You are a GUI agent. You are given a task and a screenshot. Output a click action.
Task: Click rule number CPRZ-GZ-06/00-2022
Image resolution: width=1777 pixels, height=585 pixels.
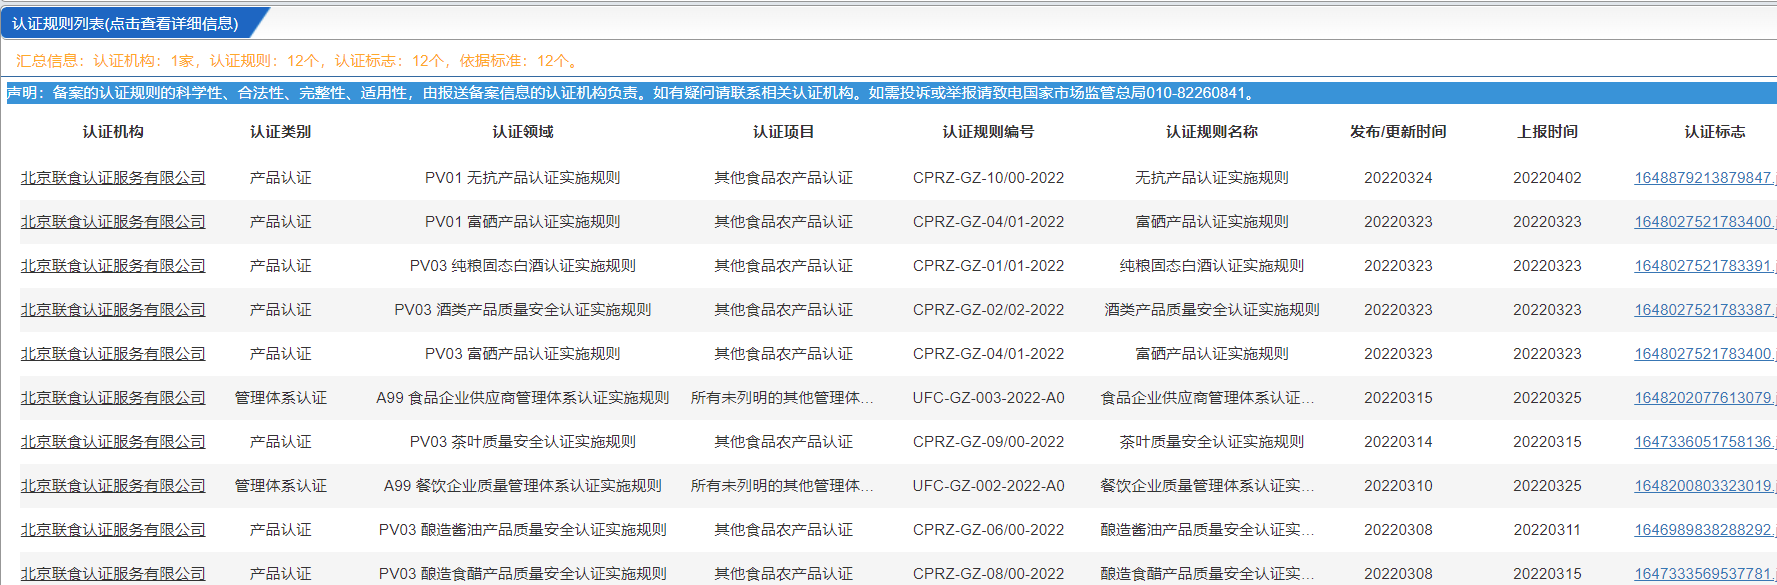pos(989,530)
